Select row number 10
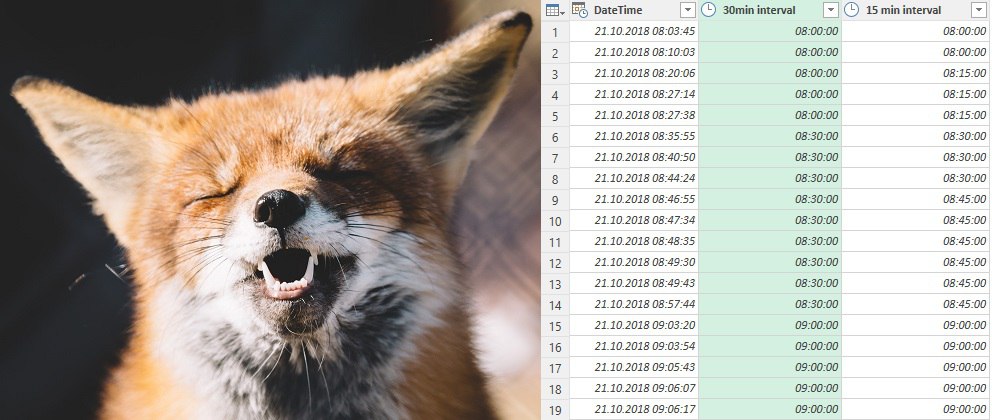The width and height of the screenshot is (992, 420). tap(555, 221)
